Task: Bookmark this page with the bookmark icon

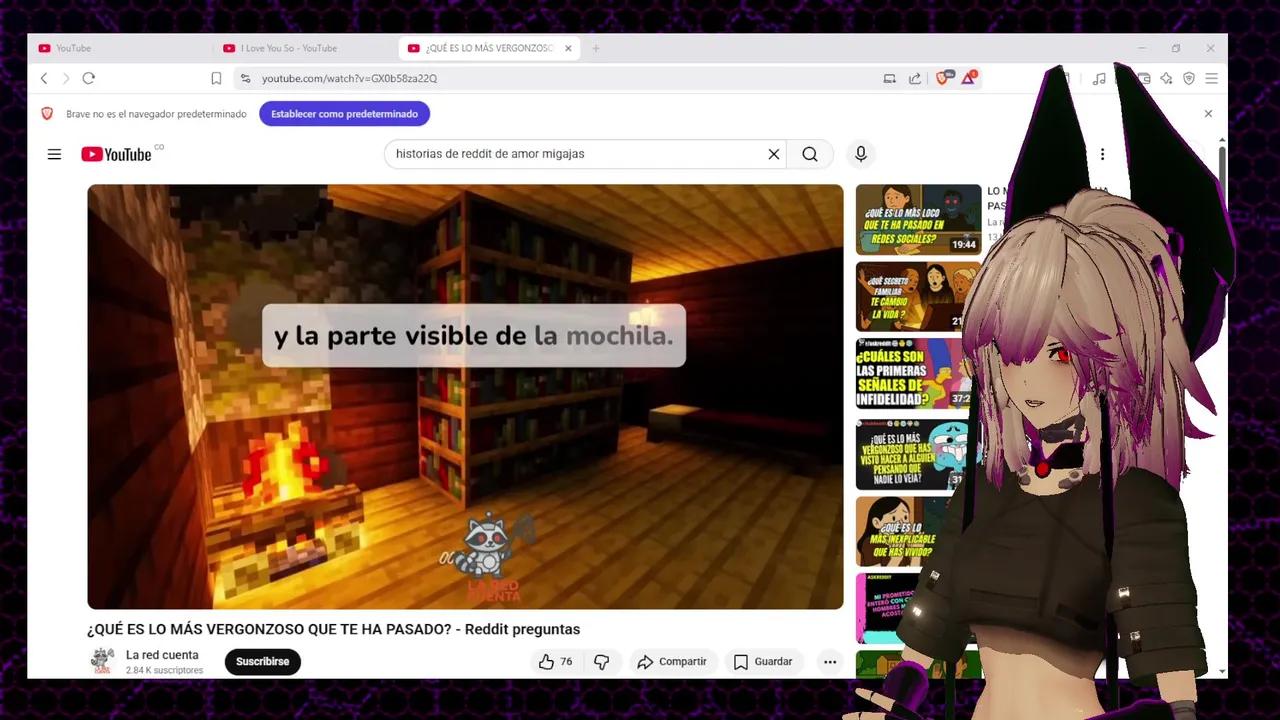Action: pos(216,78)
